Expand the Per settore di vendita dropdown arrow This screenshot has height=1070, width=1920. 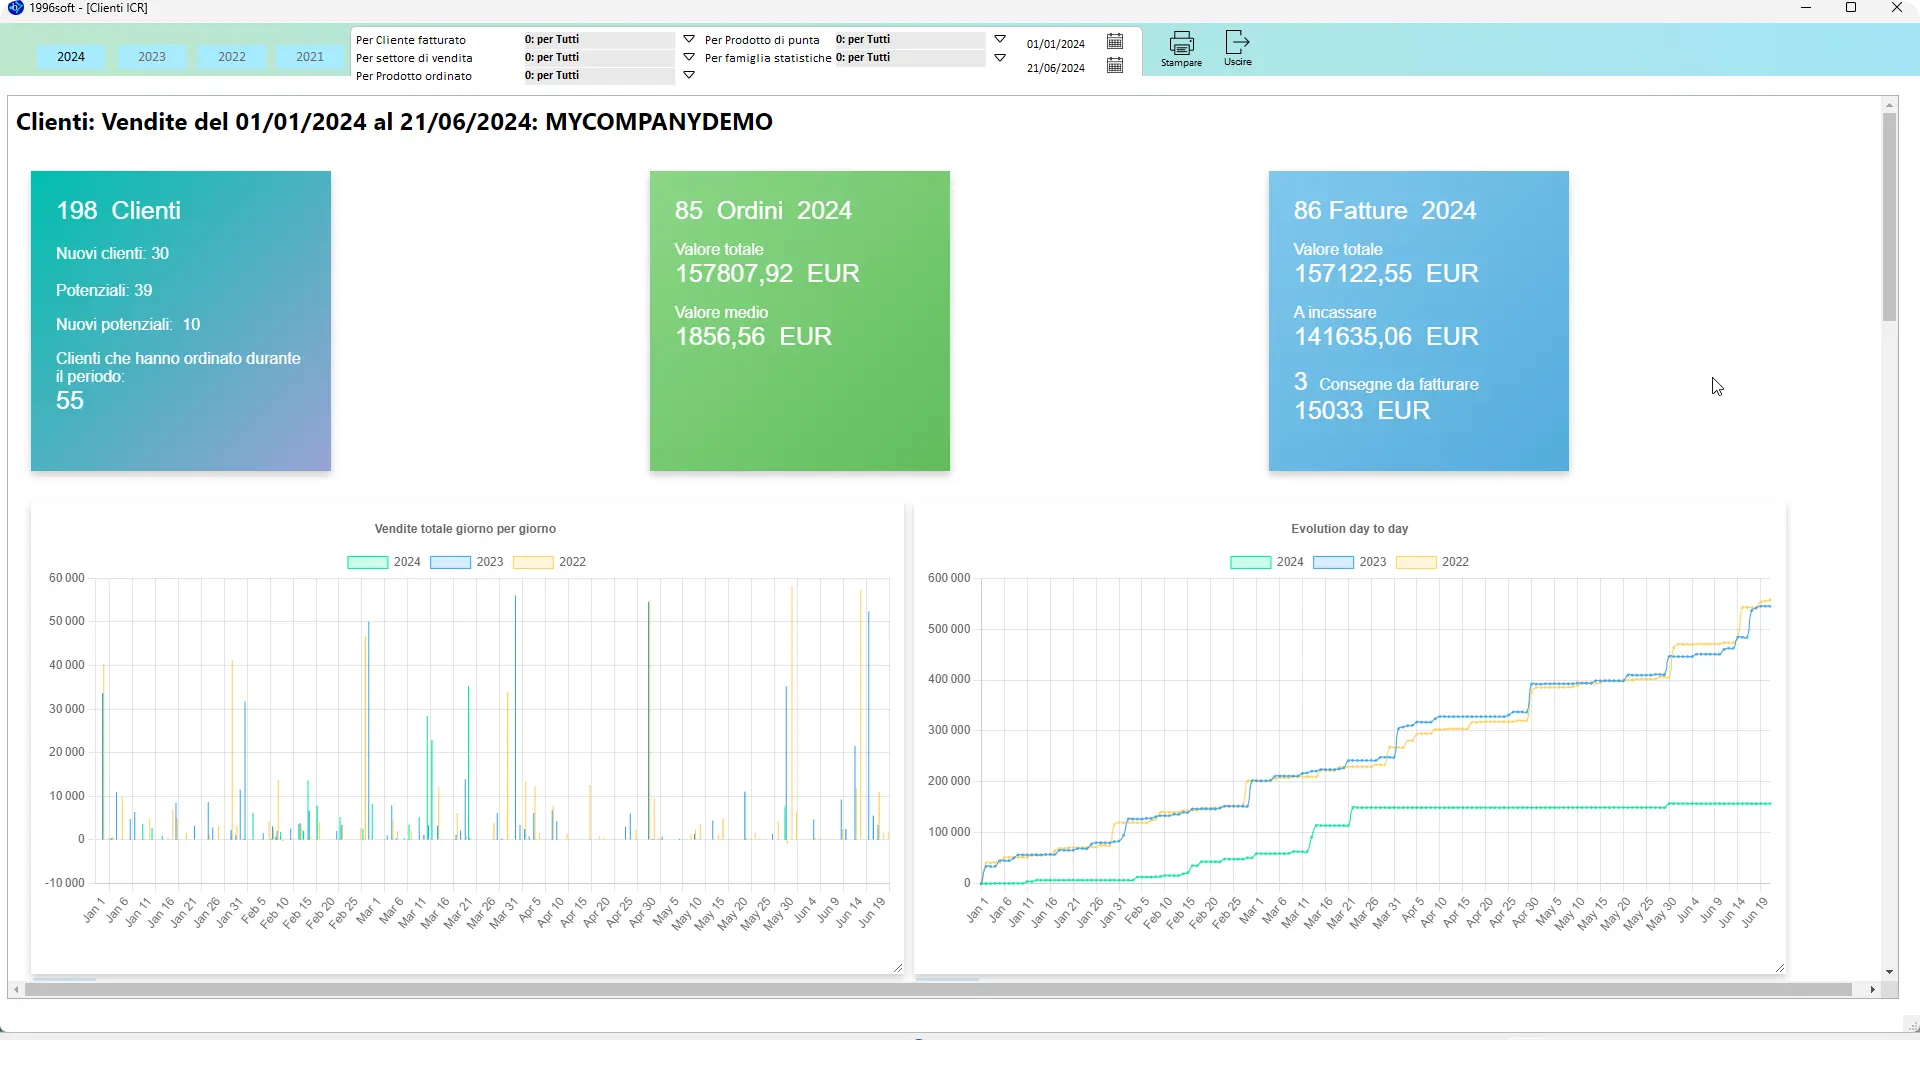click(x=689, y=58)
